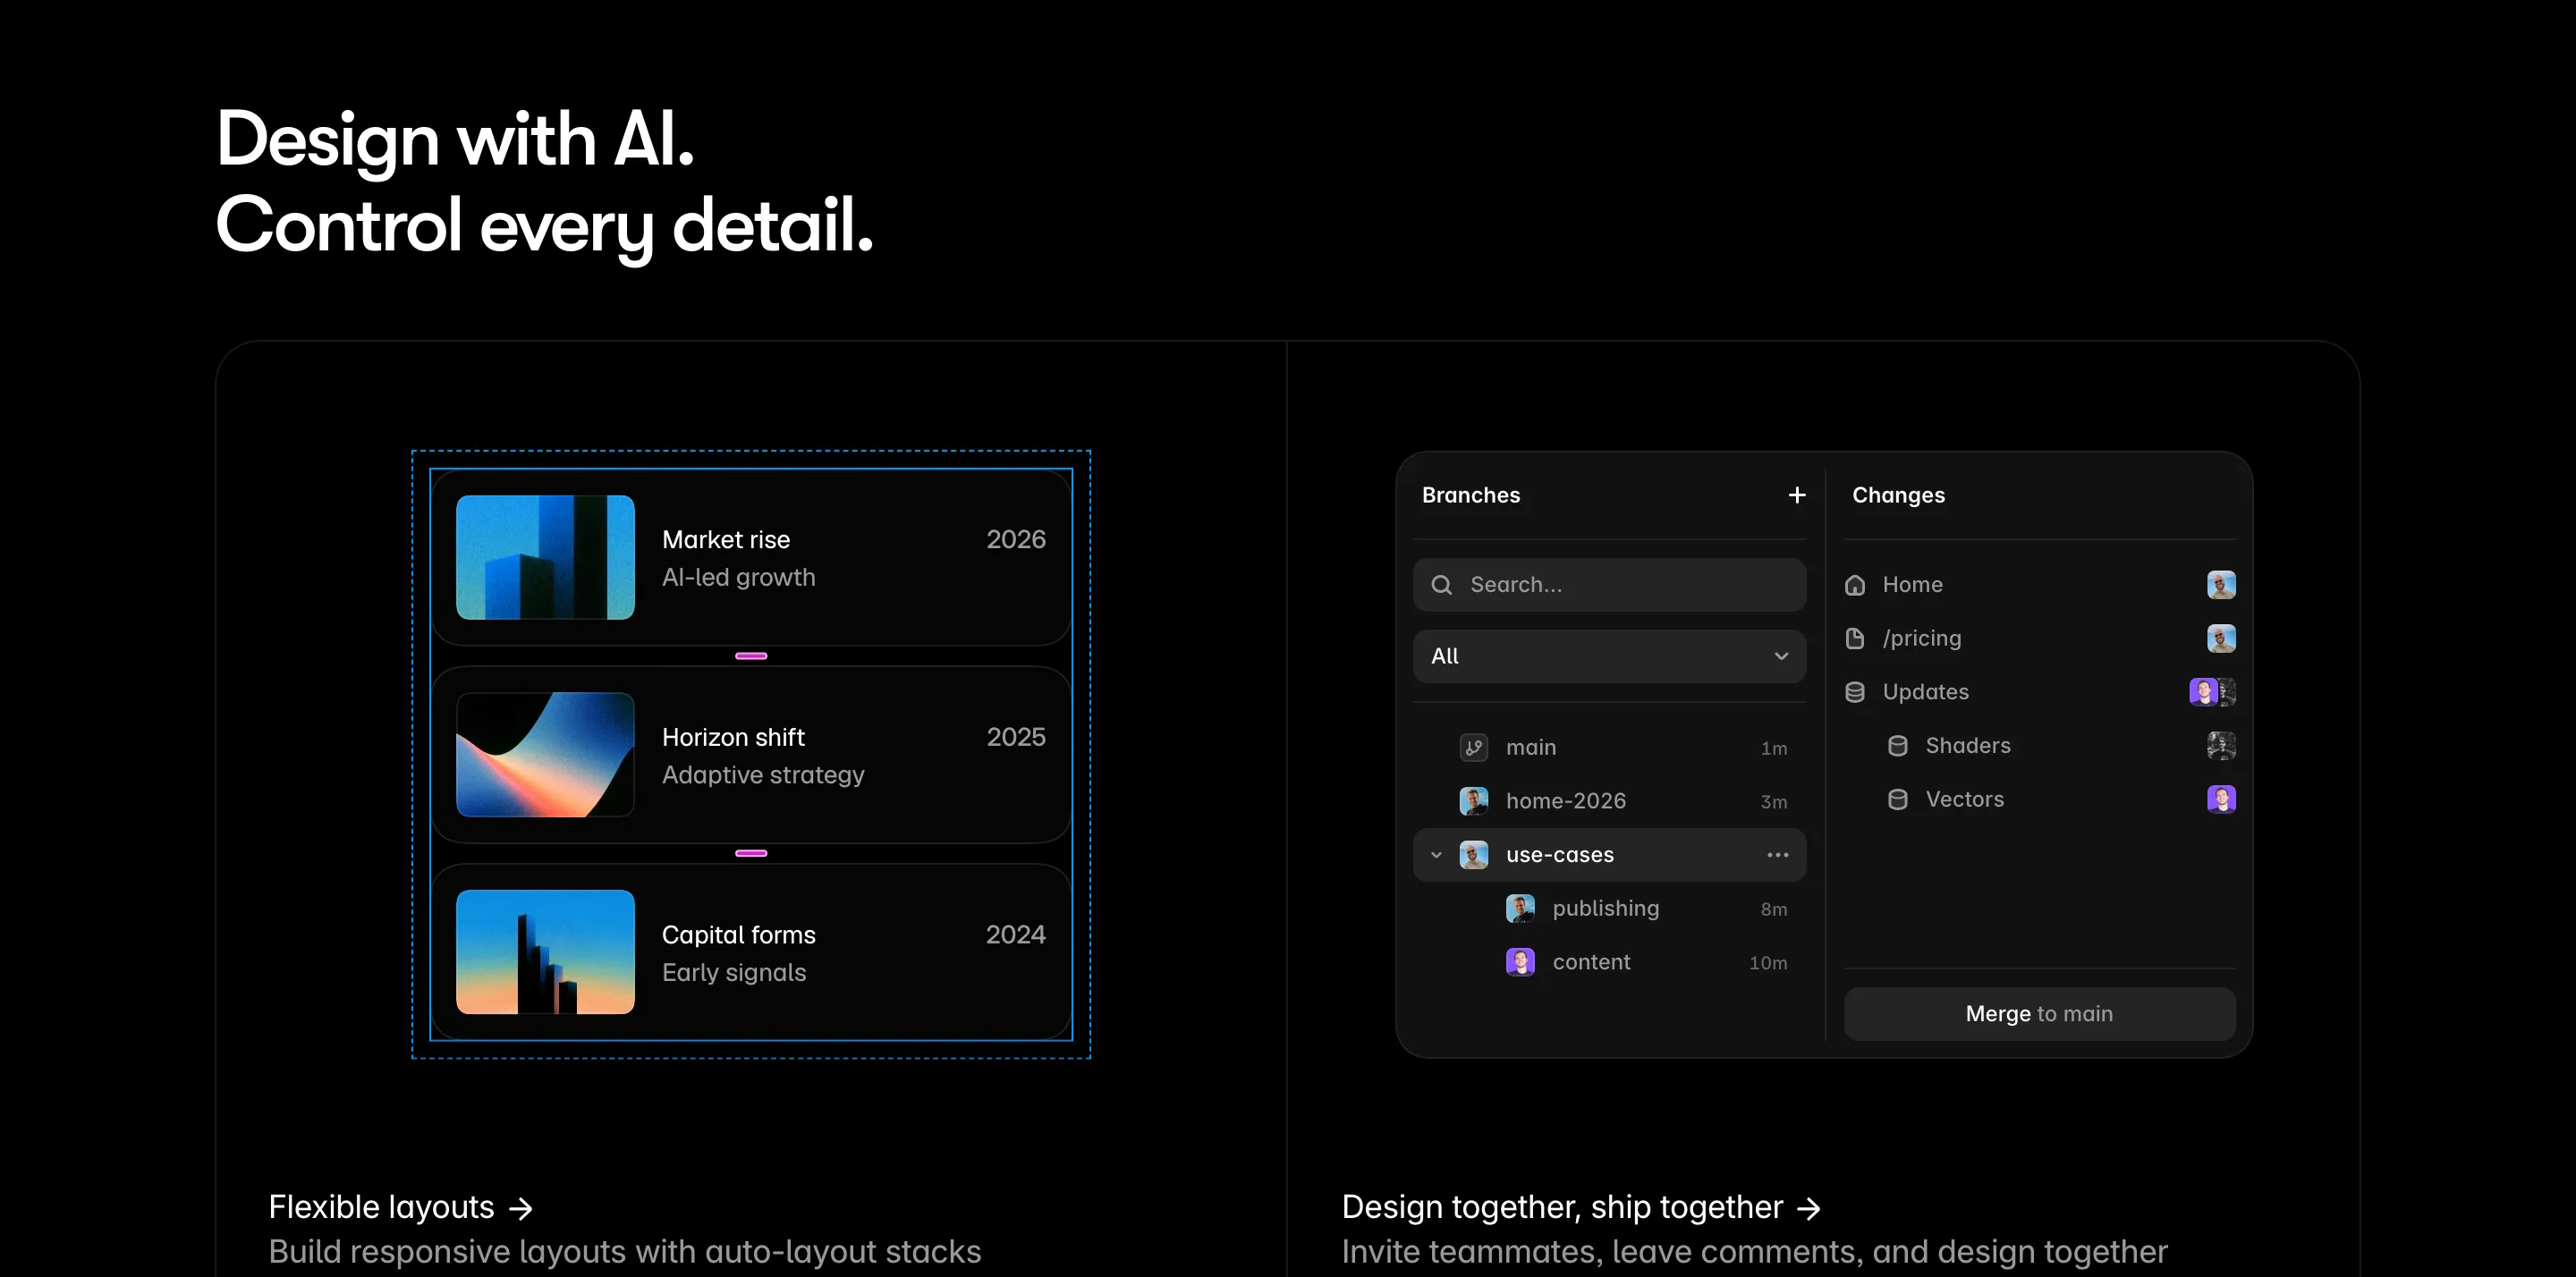
Task: Click gap handle below Horizon shift card
Action: click(x=751, y=853)
